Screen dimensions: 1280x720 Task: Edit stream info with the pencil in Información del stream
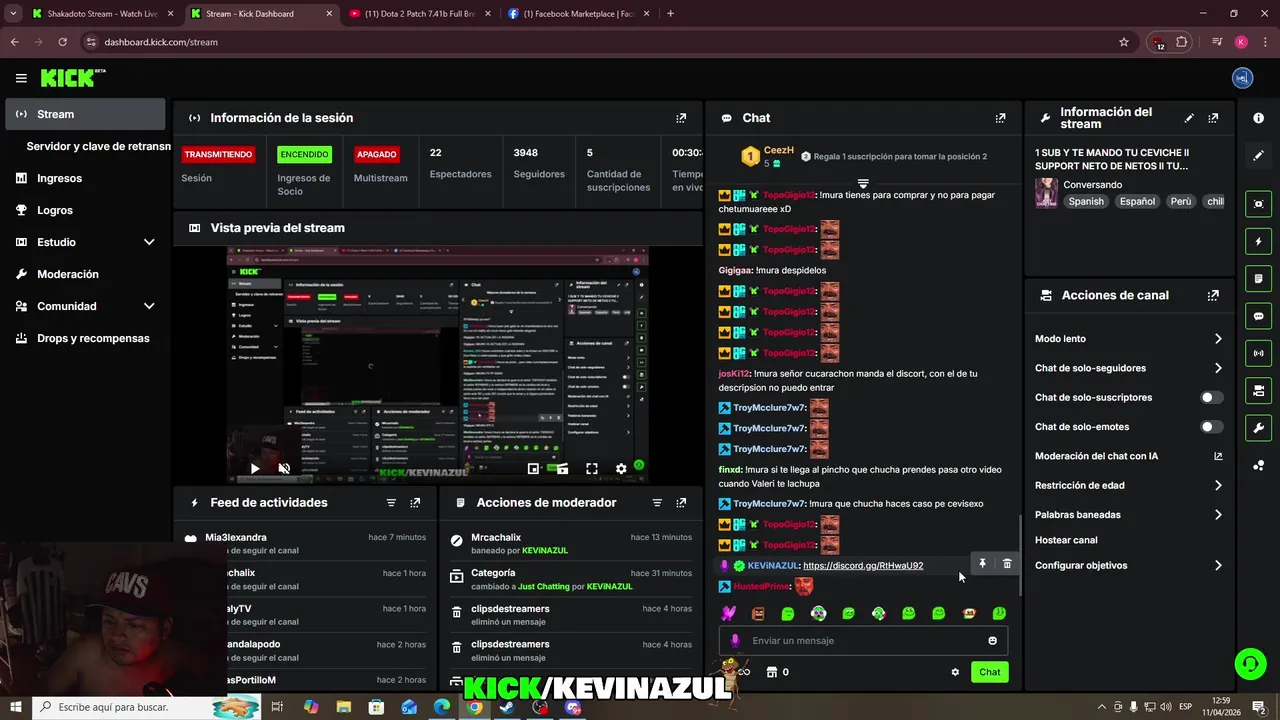point(1189,118)
